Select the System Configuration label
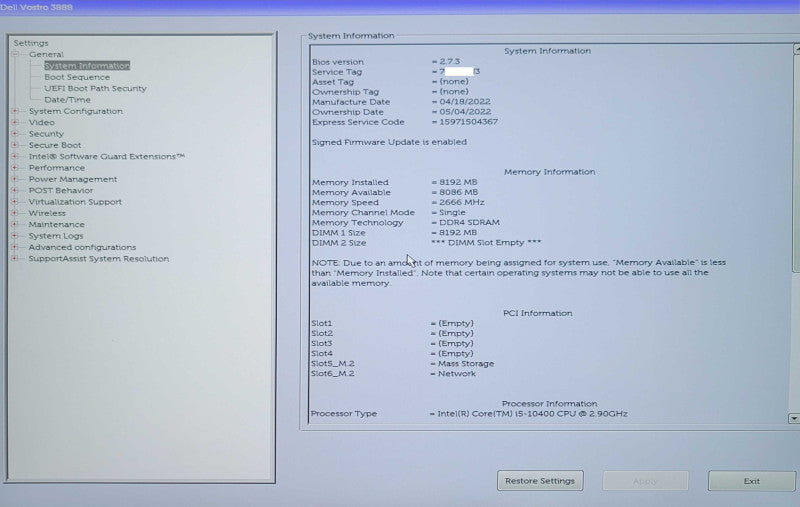 coord(76,111)
